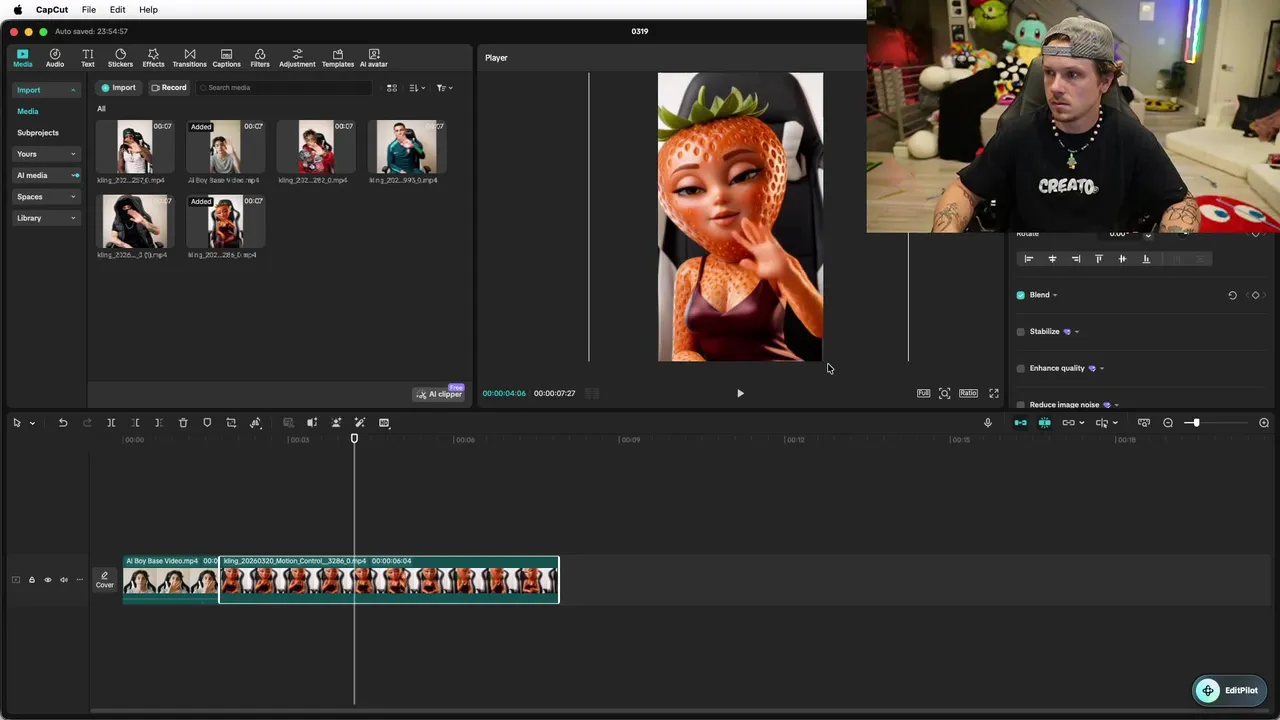Expand the Spaces section

tap(46, 197)
